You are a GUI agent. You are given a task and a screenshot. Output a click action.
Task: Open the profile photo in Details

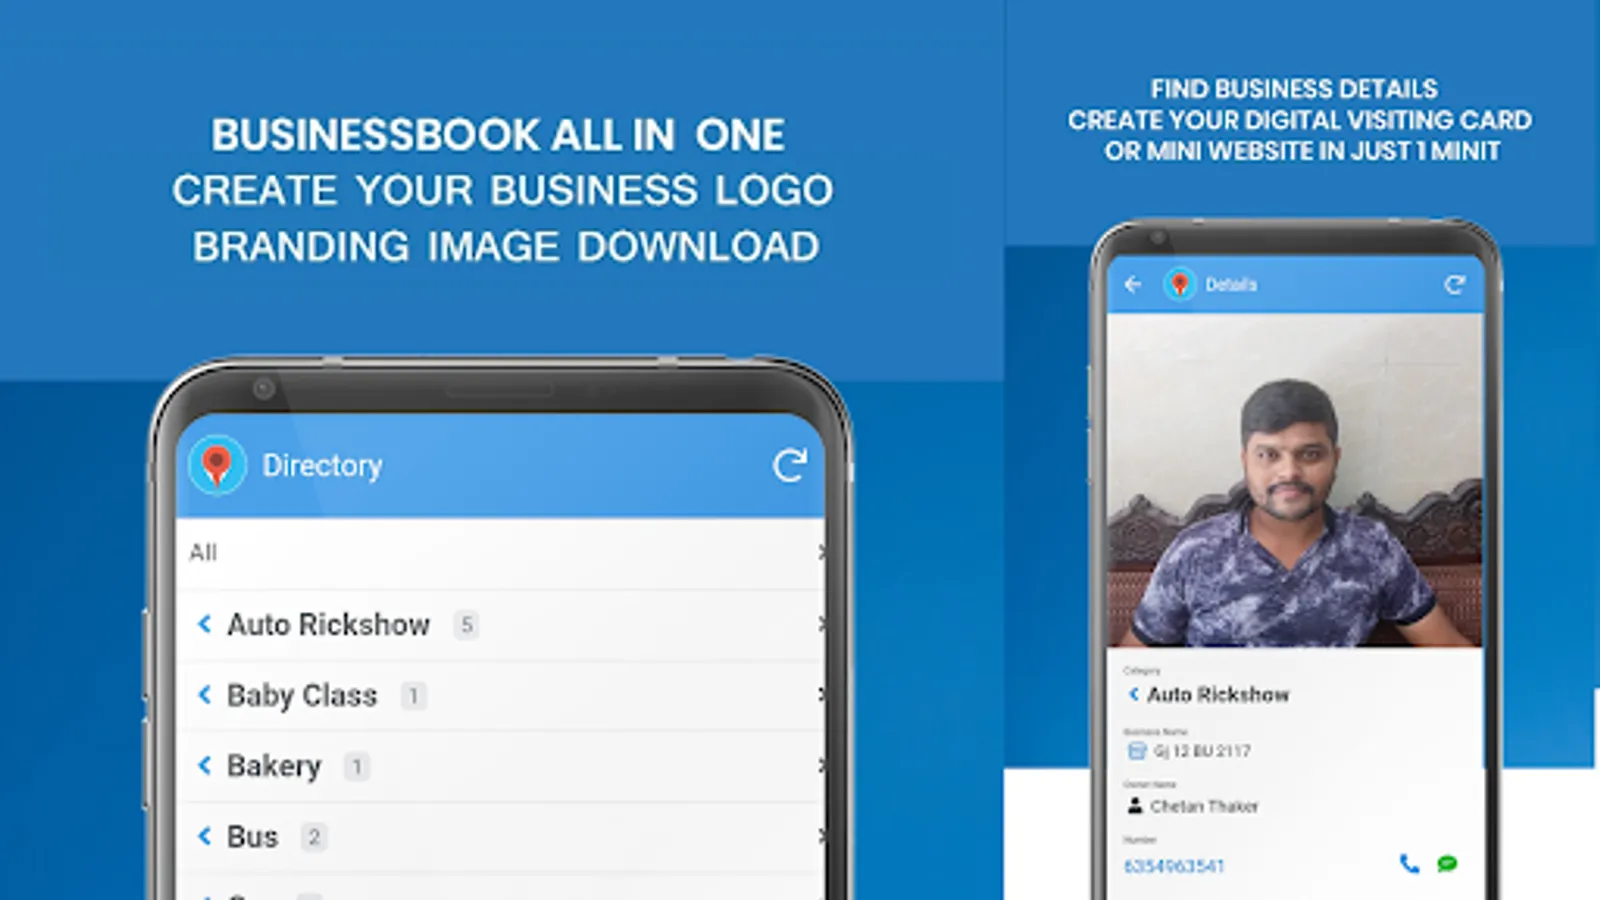pos(1295,480)
